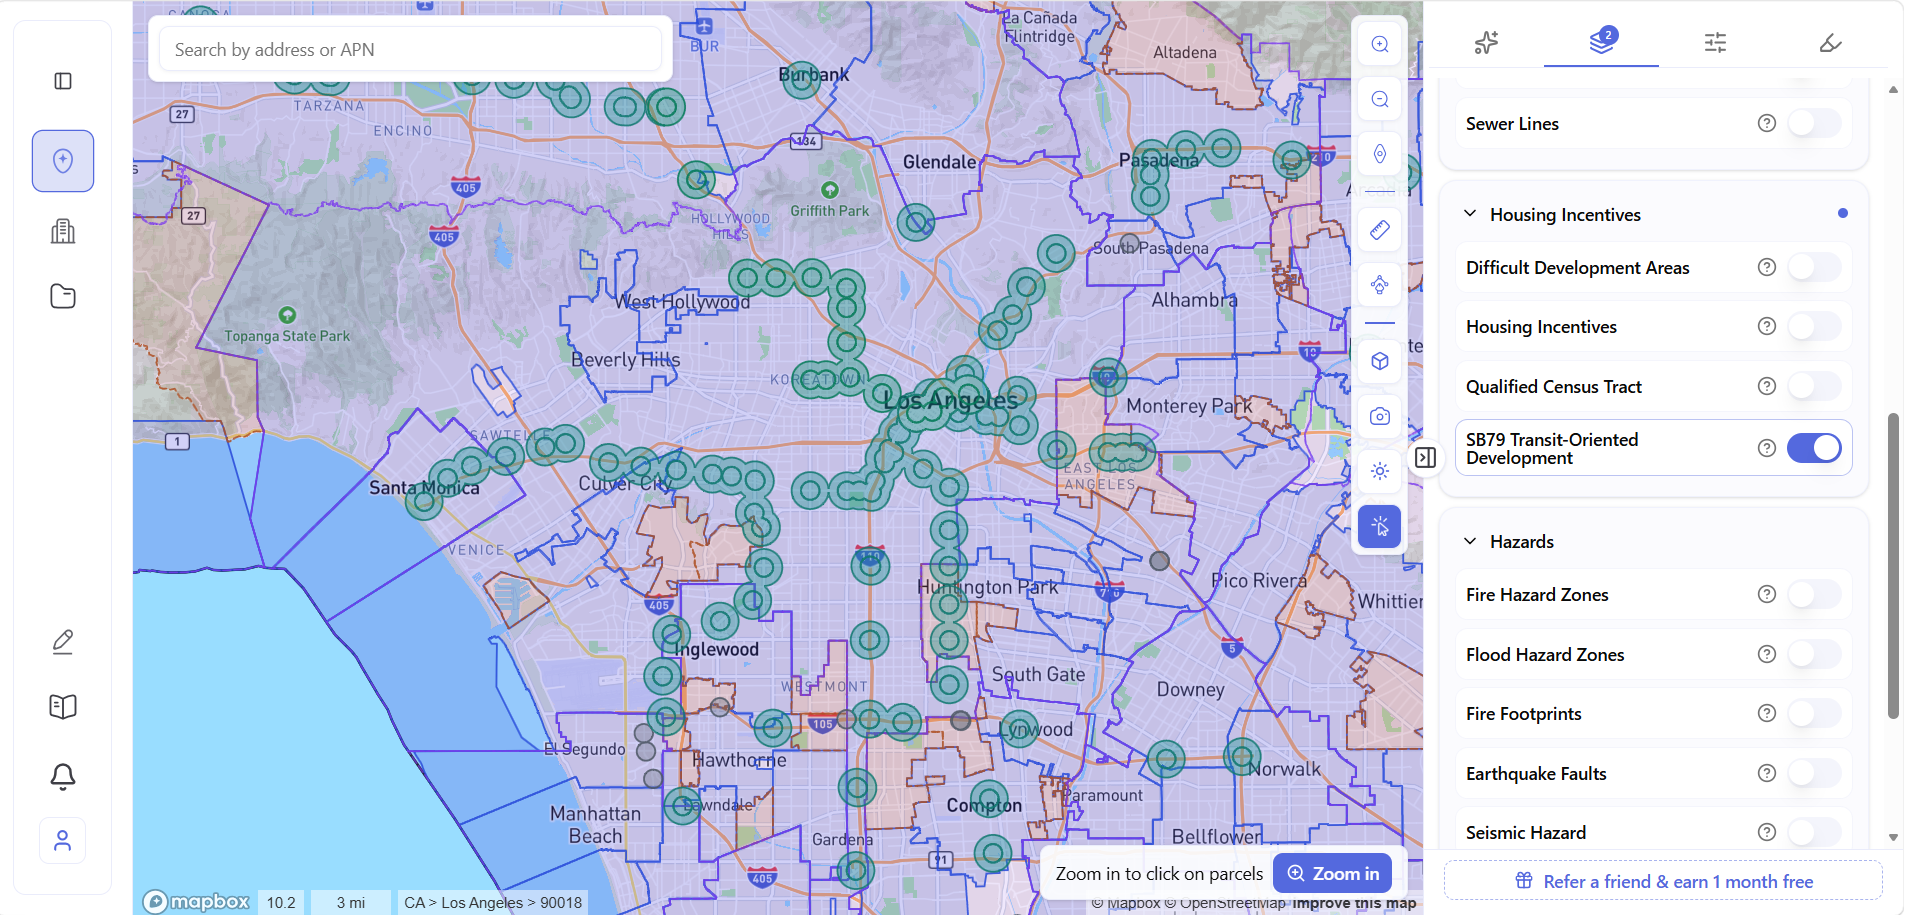Toggle the 3D cube view tool
The image size is (1907, 915).
coord(1380,361)
